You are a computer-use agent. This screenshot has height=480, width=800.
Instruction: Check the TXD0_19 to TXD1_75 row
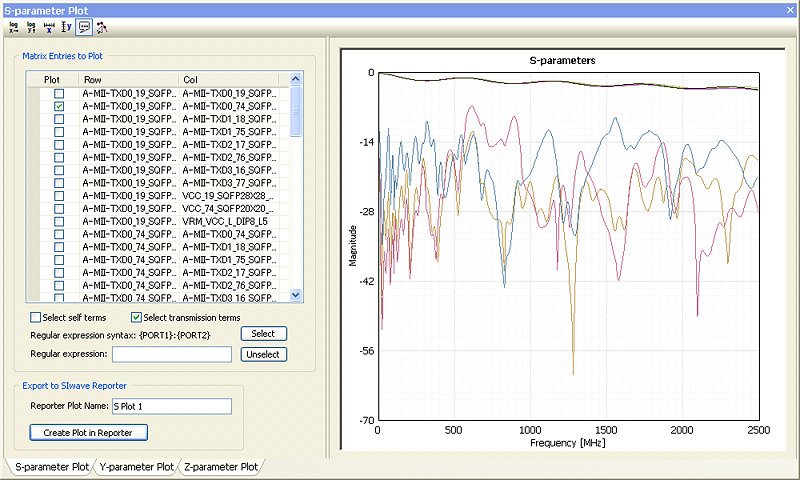(59, 132)
